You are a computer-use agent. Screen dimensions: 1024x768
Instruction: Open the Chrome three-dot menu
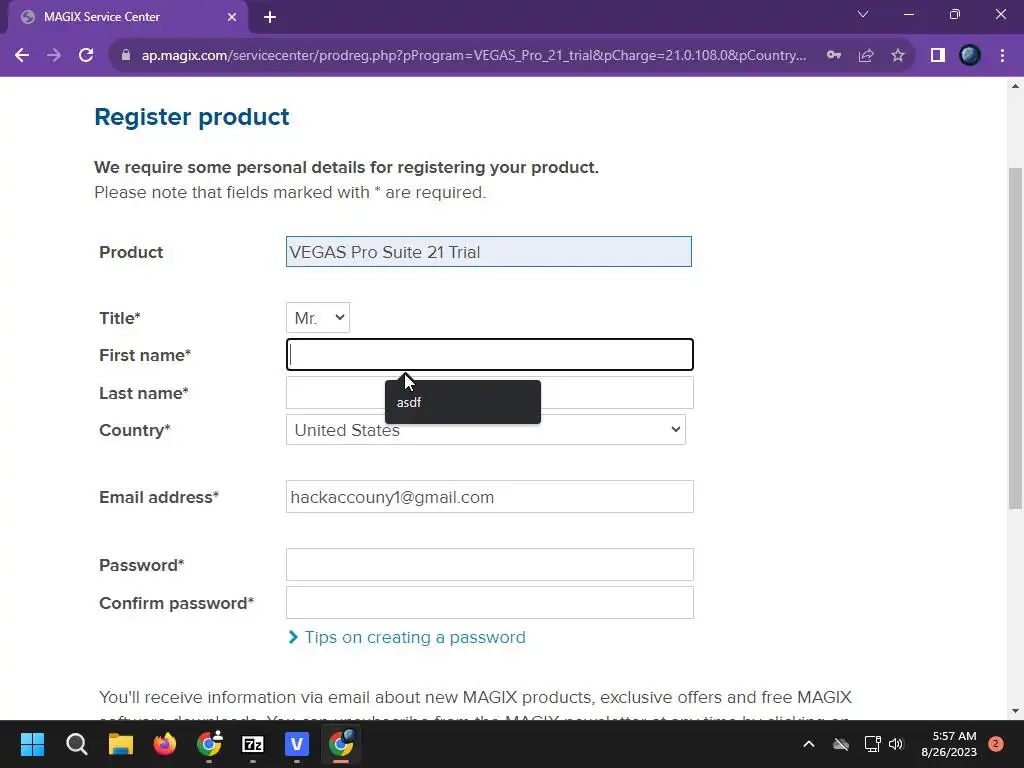[1002, 56]
